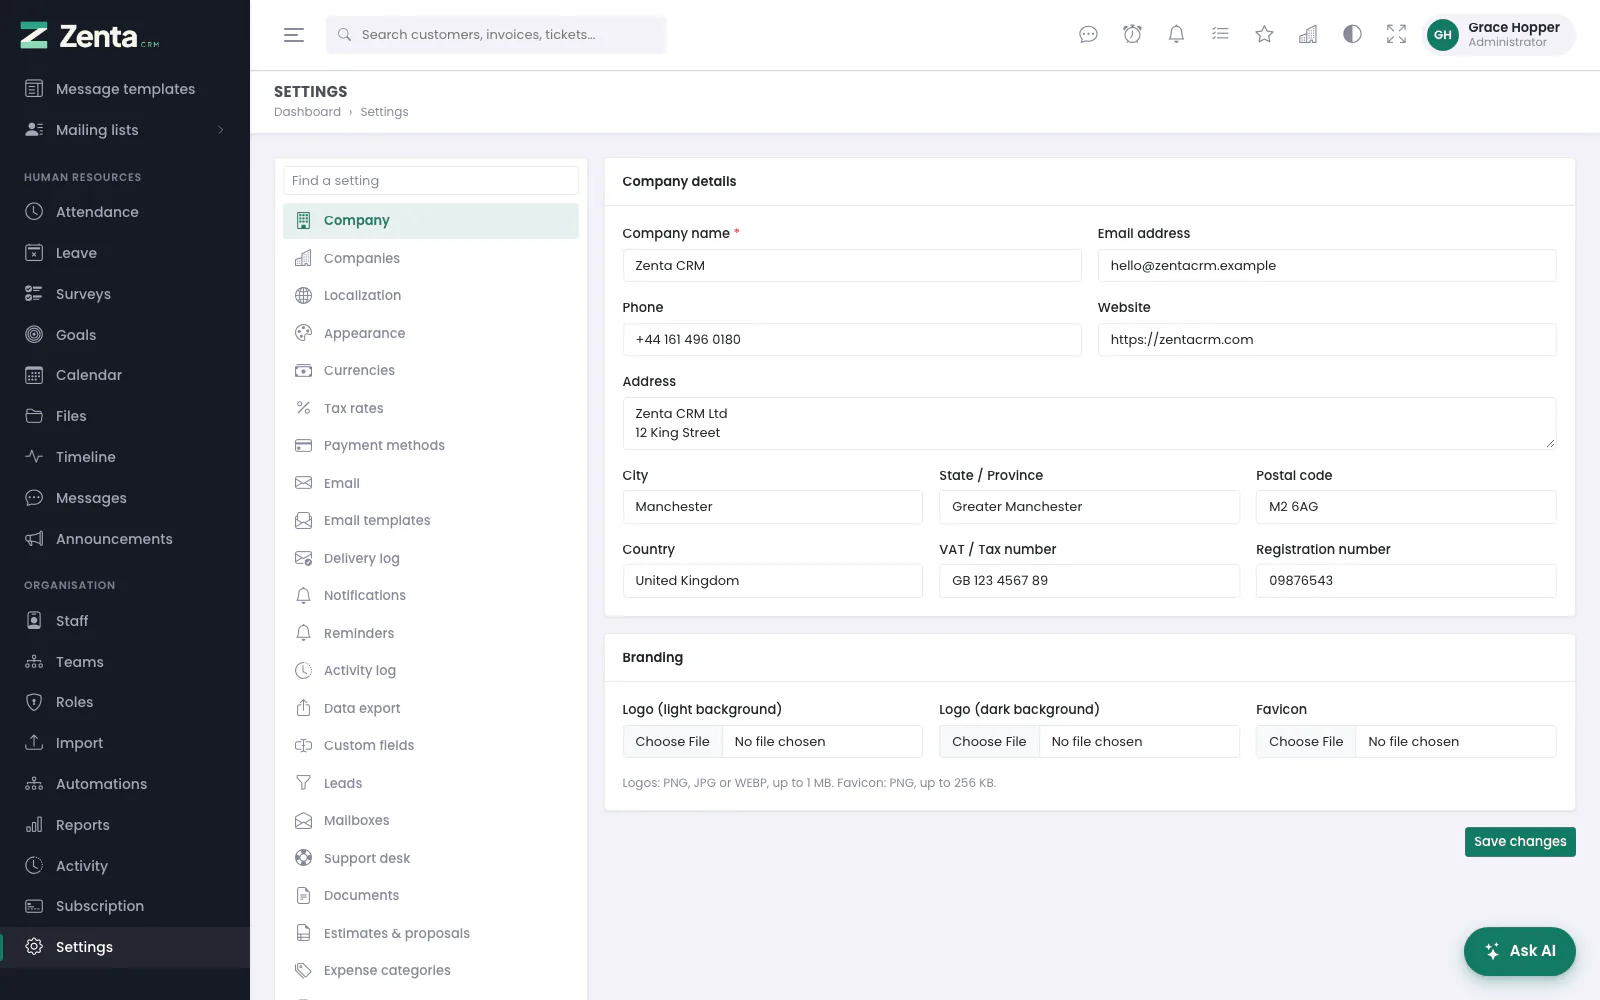Image resolution: width=1600 pixels, height=1000 pixels.
Task: Open the Timeline sidebar item
Action: pos(125,457)
